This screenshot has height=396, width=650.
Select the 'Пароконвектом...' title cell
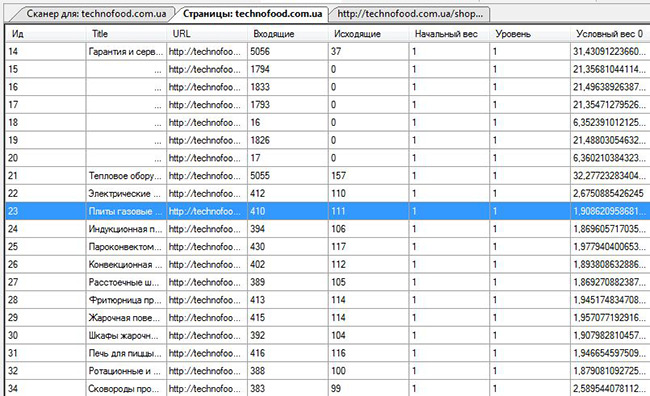tap(126, 247)
